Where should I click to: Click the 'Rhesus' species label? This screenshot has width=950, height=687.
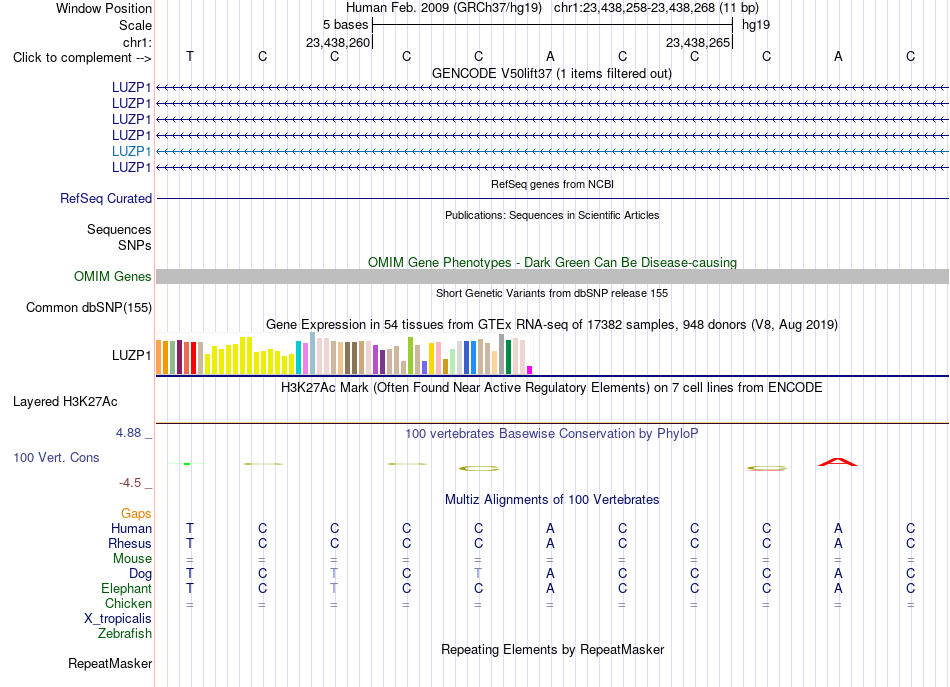130,544
